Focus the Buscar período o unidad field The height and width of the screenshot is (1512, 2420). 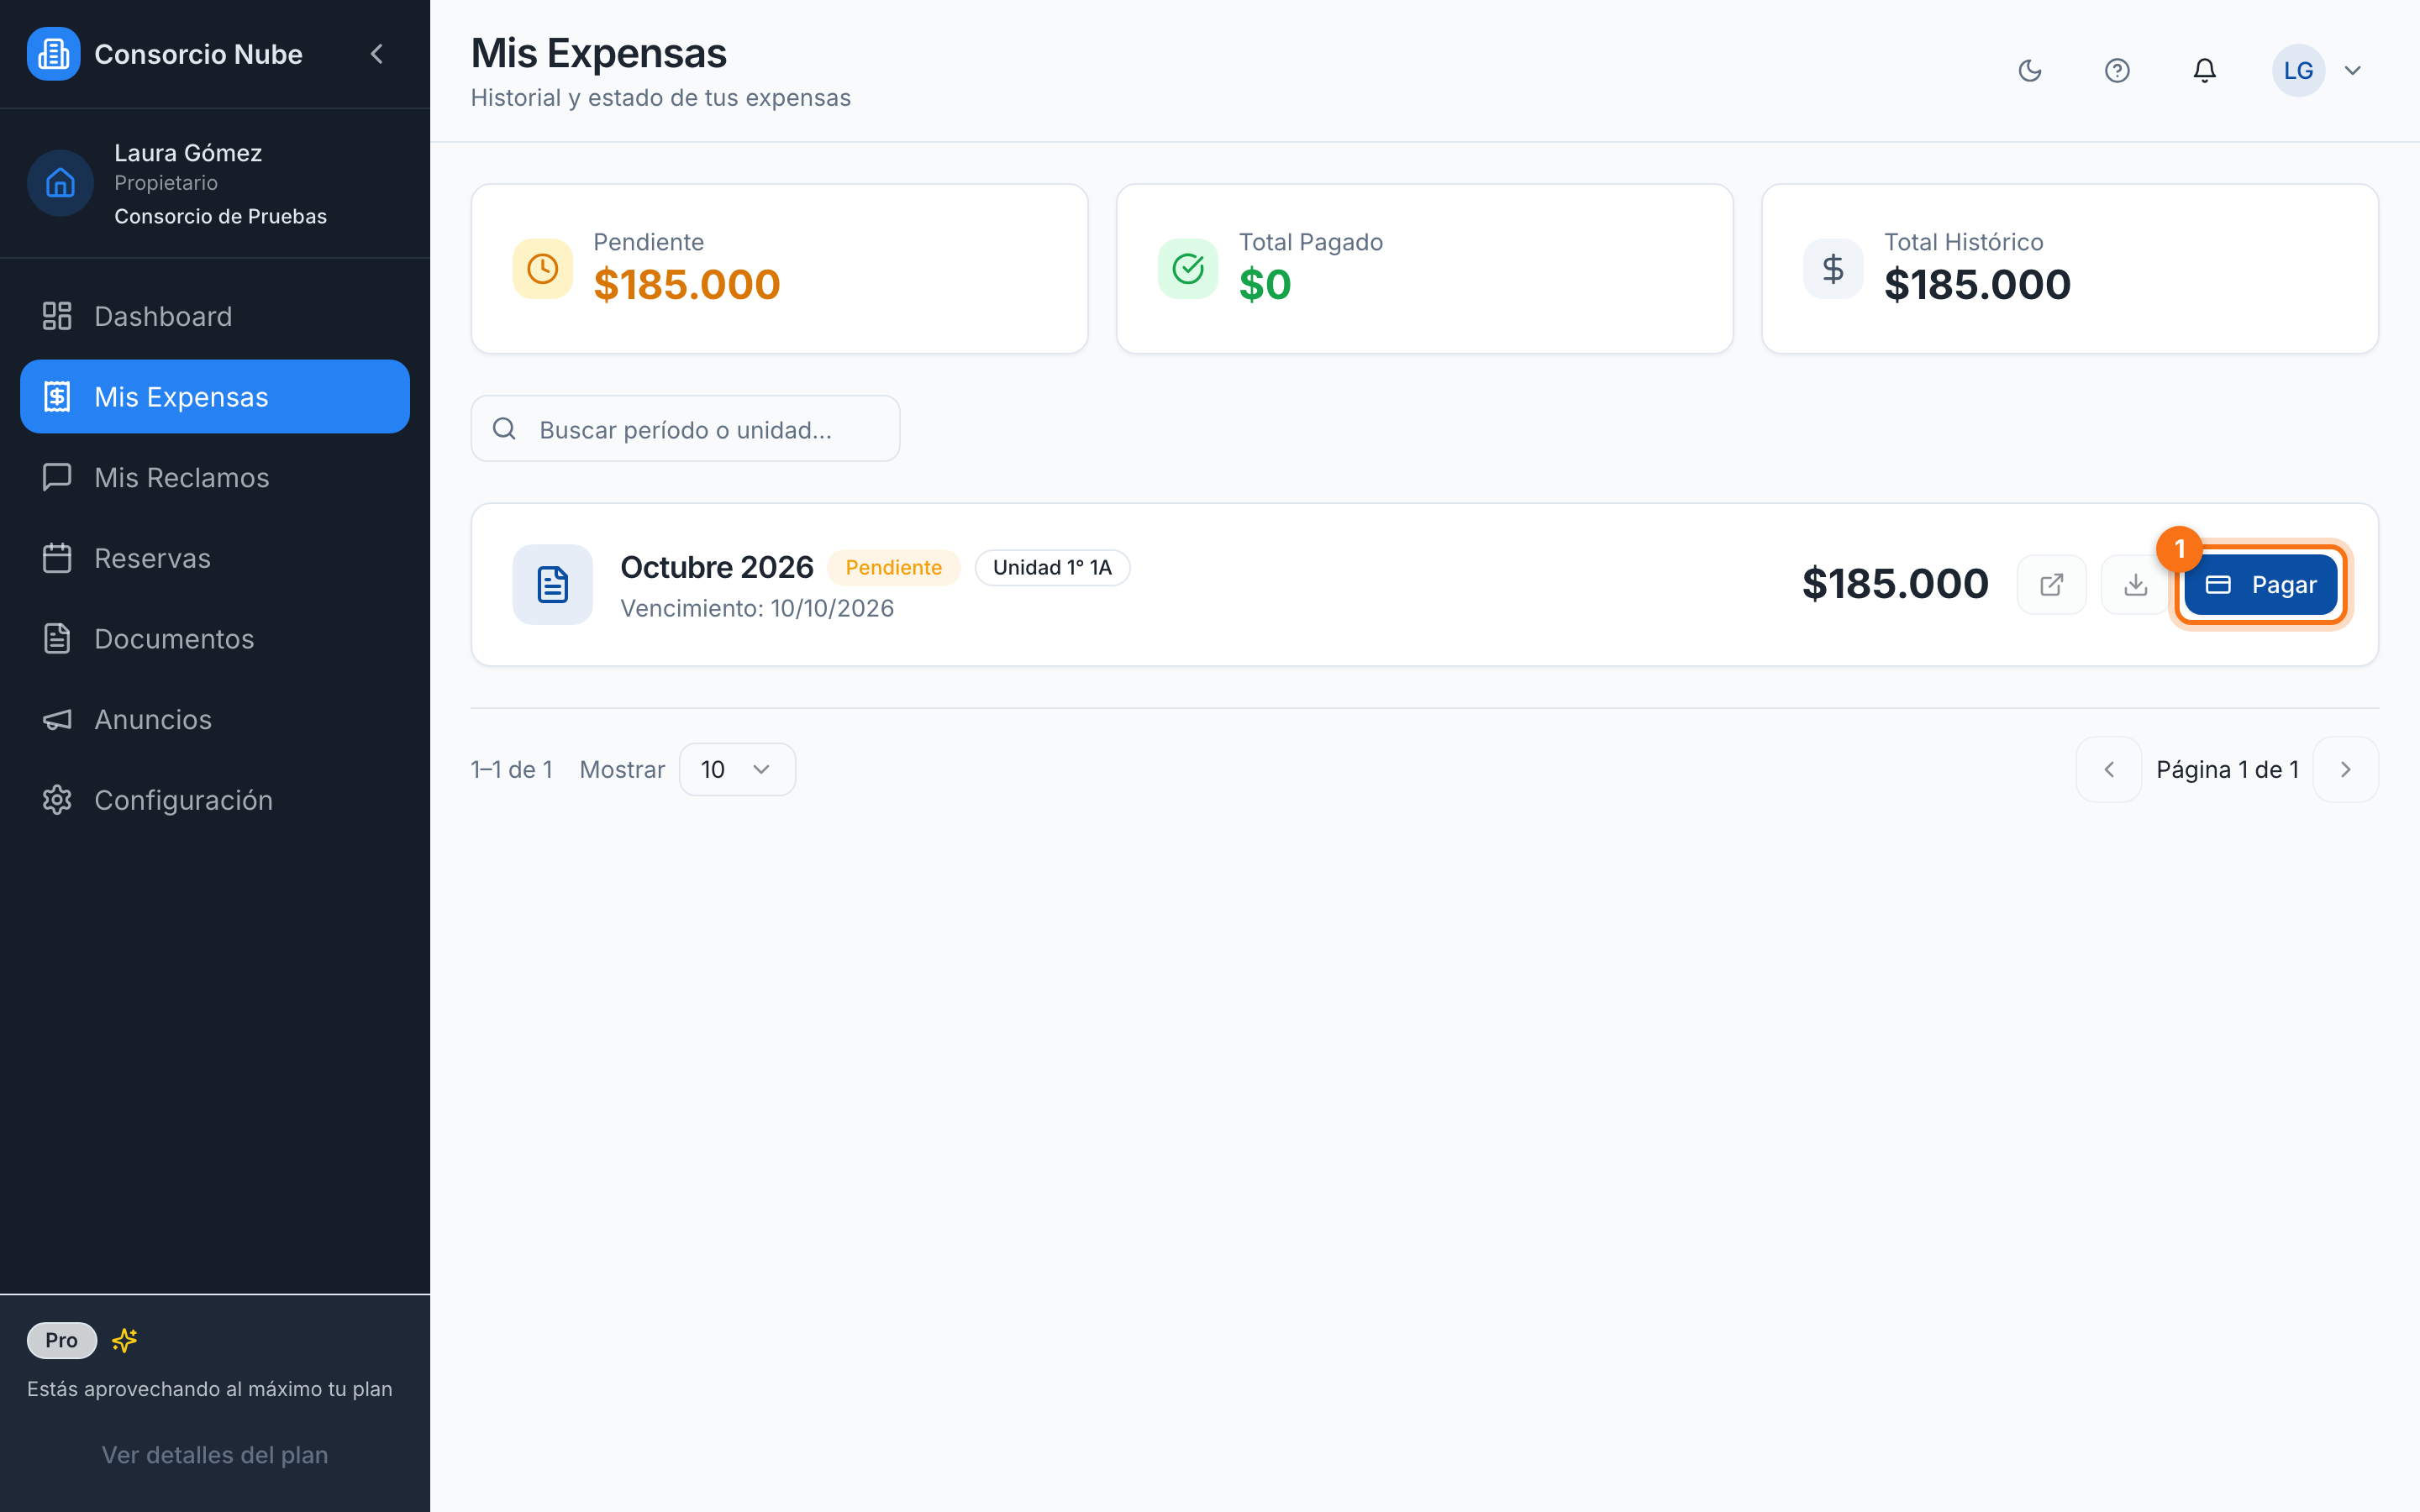point(685,429)
